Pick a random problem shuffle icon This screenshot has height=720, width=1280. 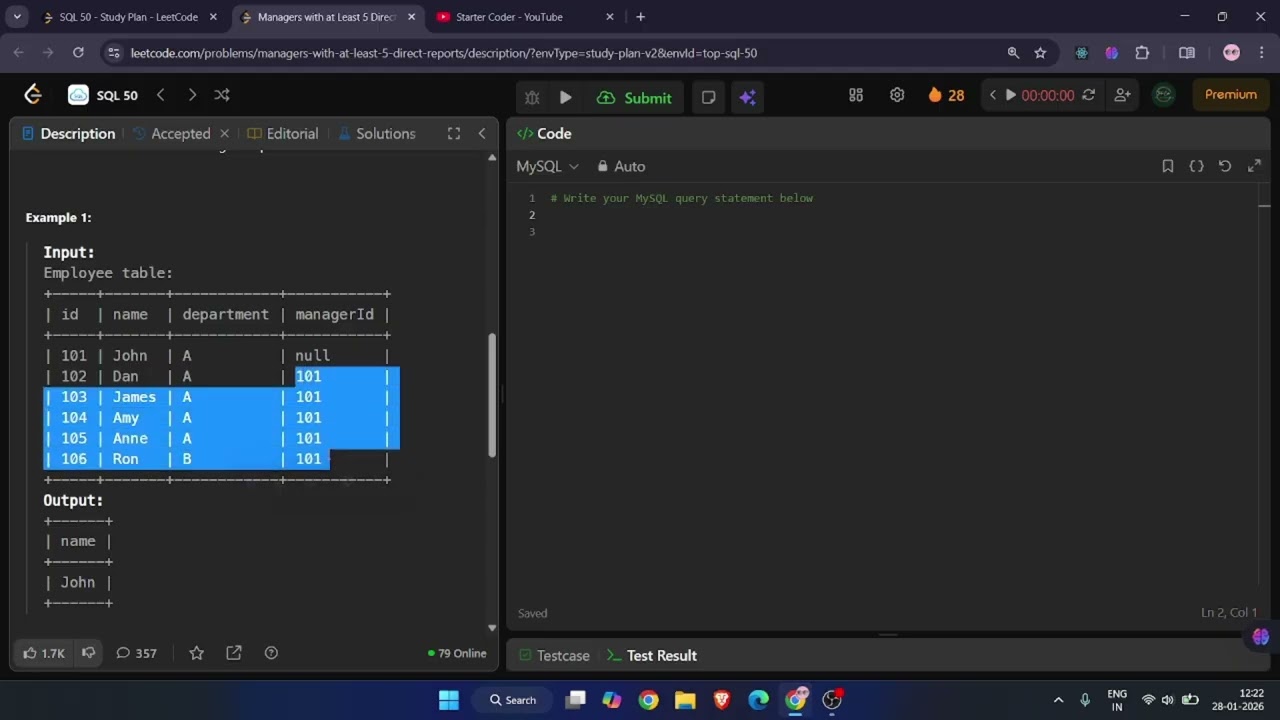pyautogui.click(x=222, y=95)
